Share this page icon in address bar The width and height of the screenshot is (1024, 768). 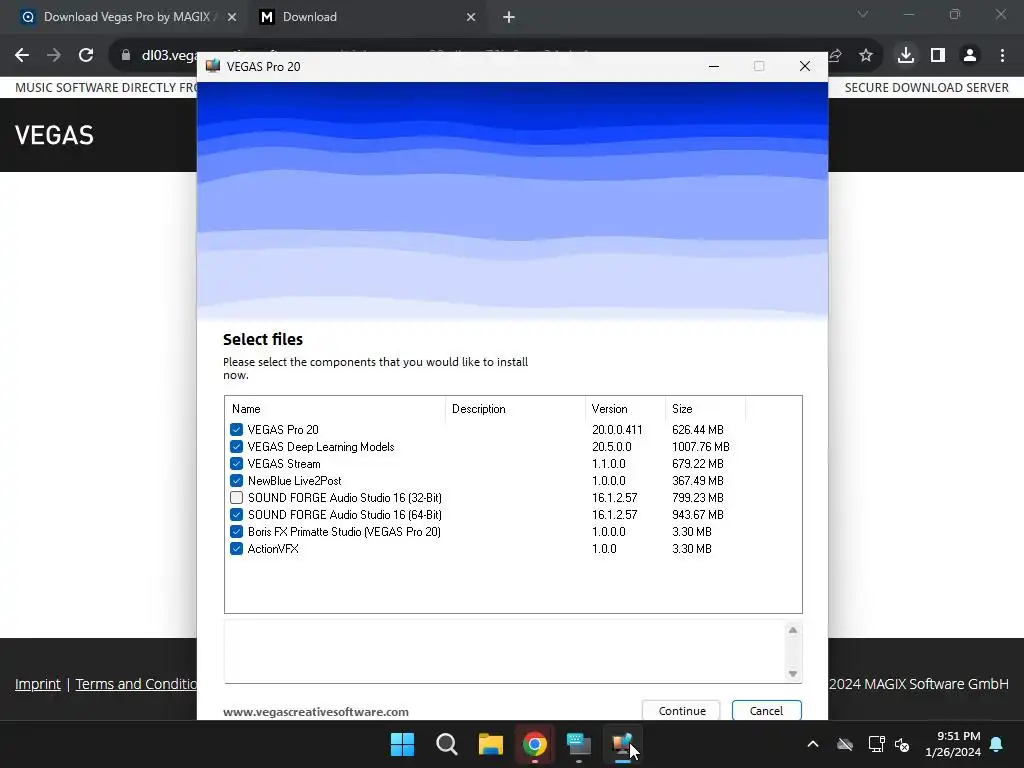(x=835, y=56)
